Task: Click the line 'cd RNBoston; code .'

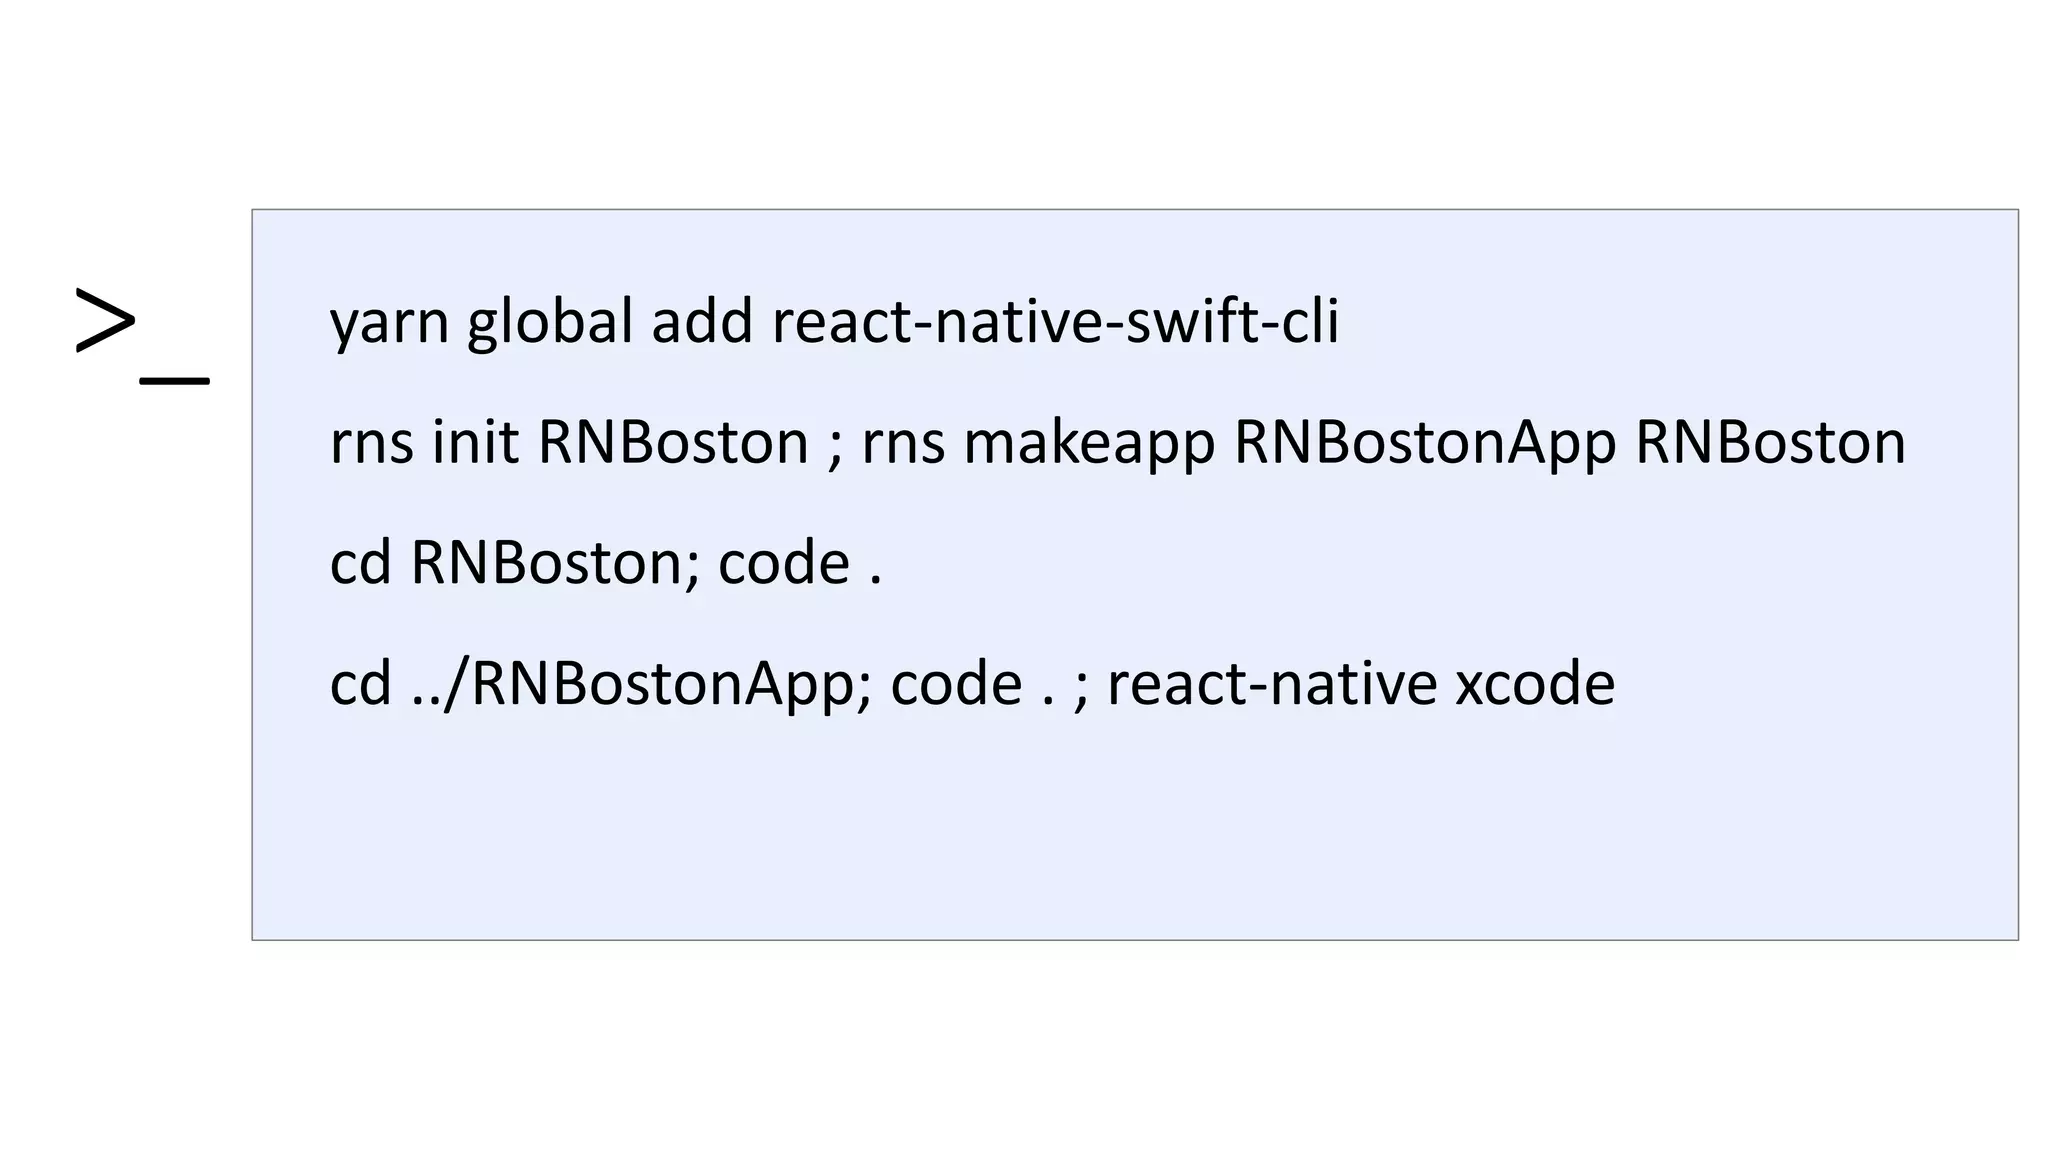Action: (x=606, y=563)
